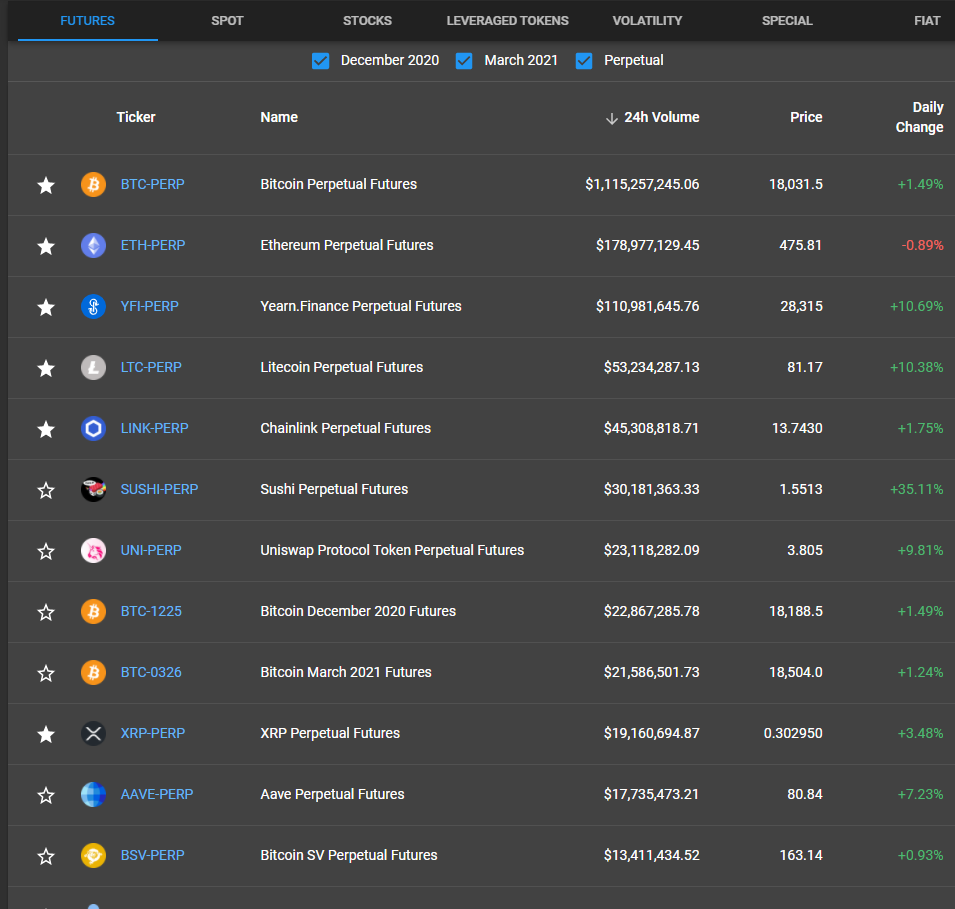
Task: Click the YFI-PERP price 28,315
Action: [x=802, y=306]
